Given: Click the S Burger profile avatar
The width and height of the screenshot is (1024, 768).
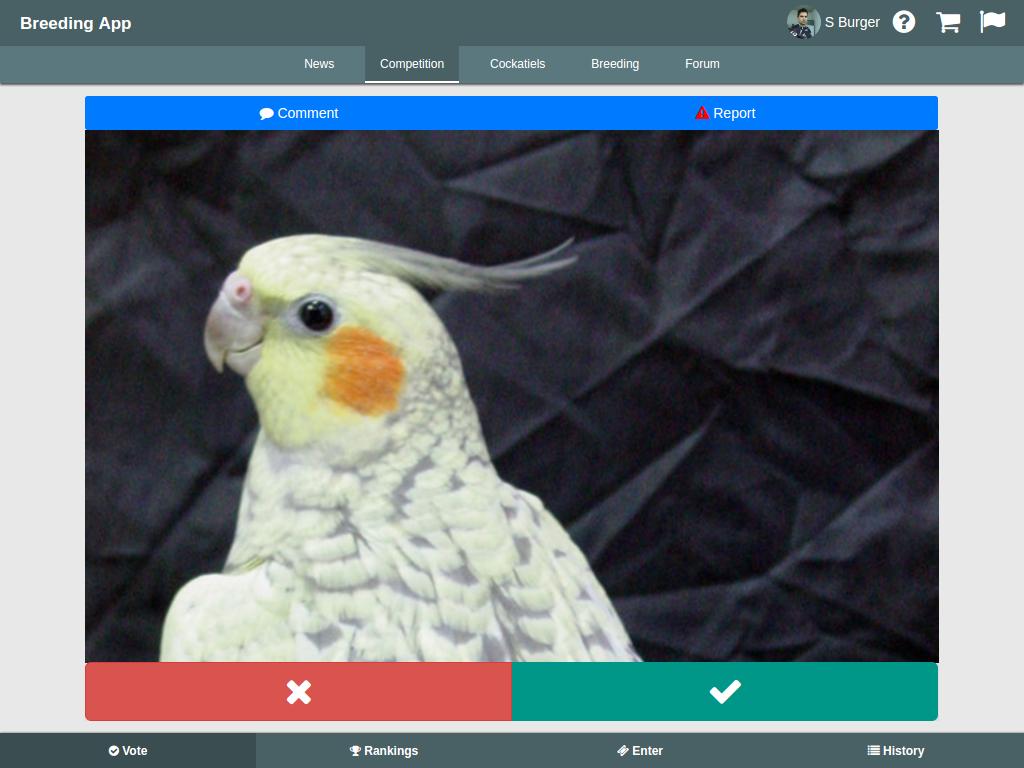Looking at the screenshot, I should (803, 22).
